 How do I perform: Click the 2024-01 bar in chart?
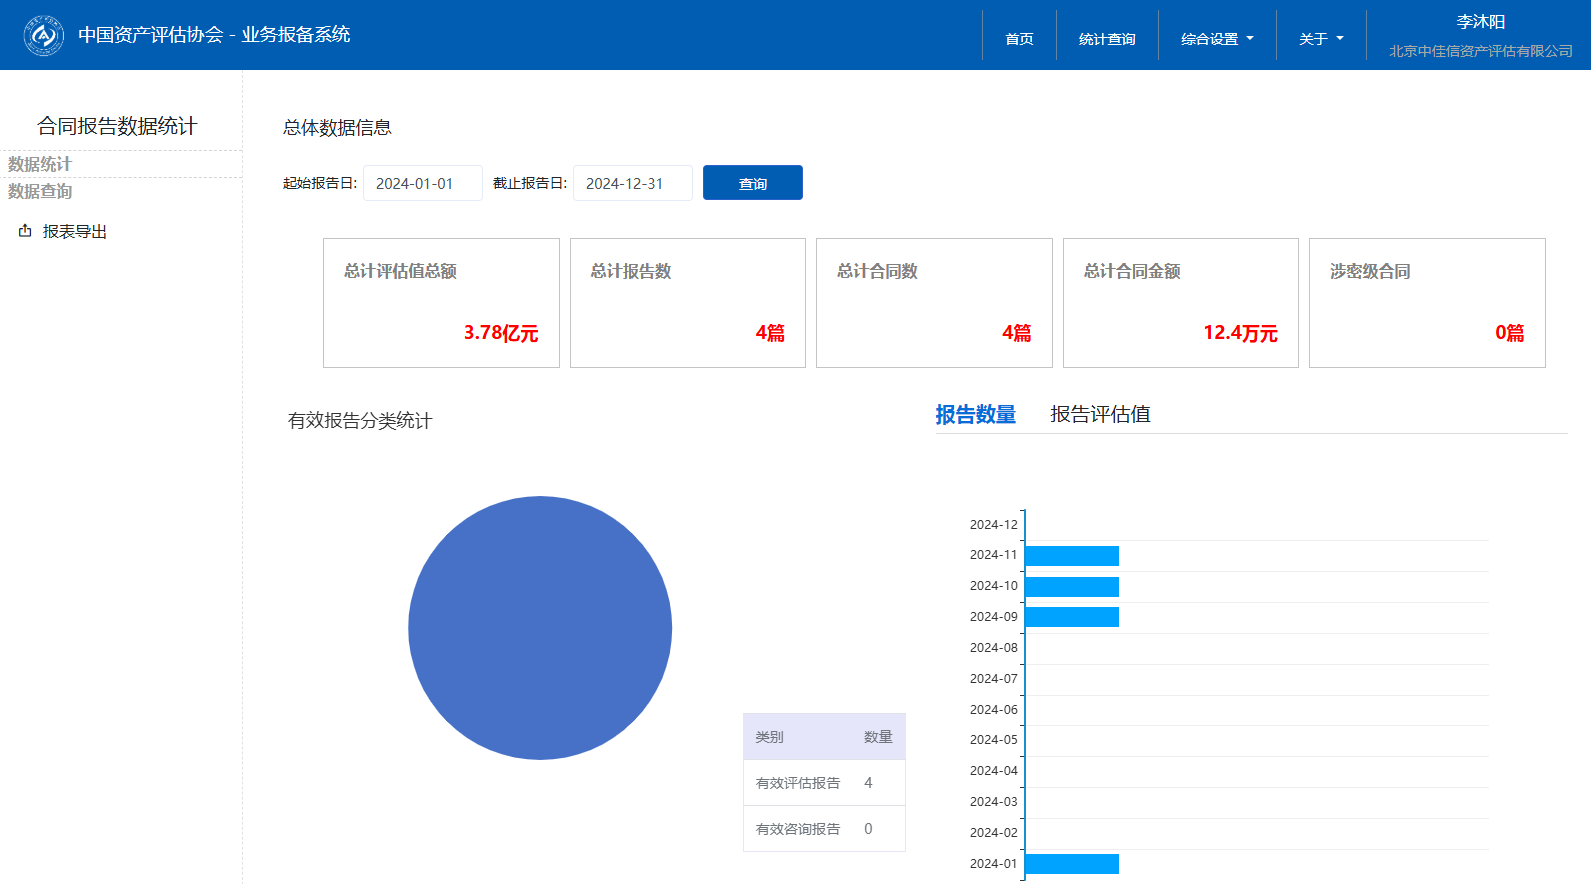click(1071, 864)
